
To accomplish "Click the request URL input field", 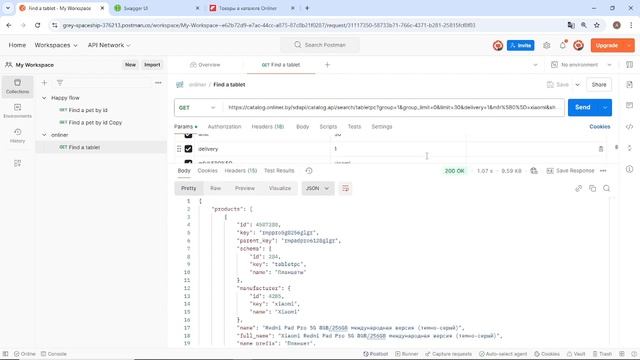I will tap(393, 107).
